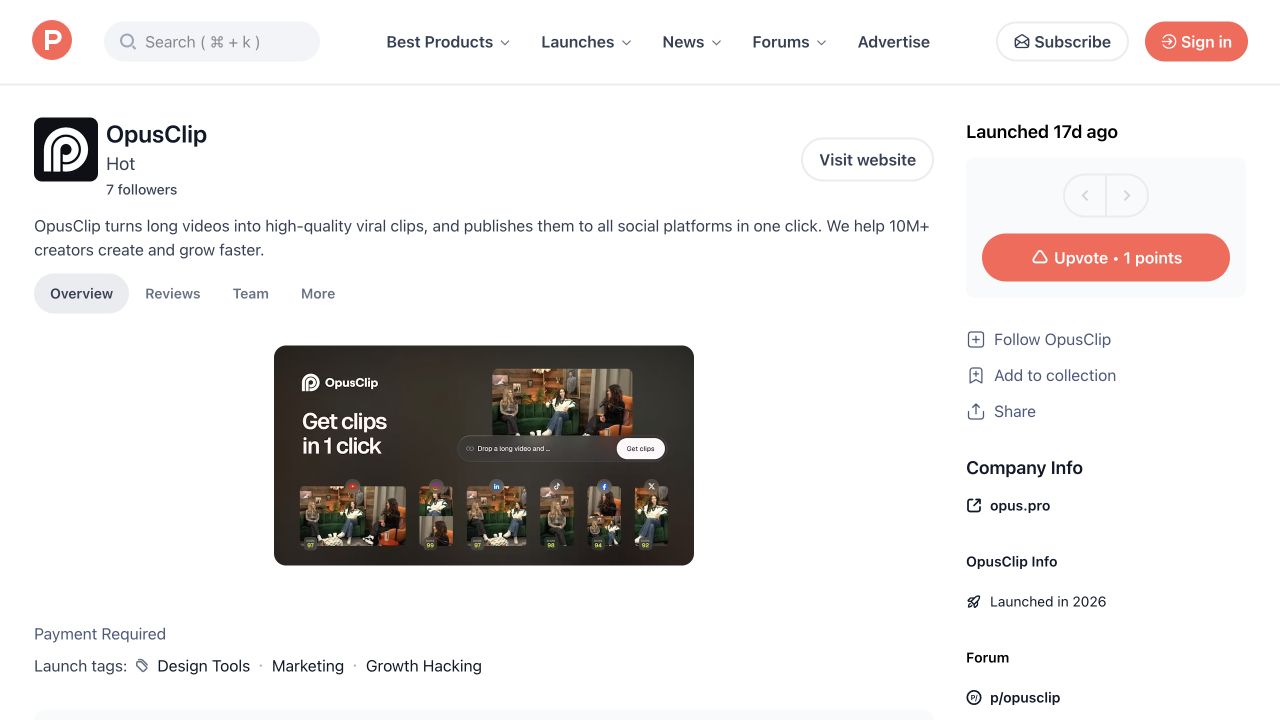This screenshot has width=1280, height=720.
Task: Click the Launched in 2026 text
Action: point(1048,601)
